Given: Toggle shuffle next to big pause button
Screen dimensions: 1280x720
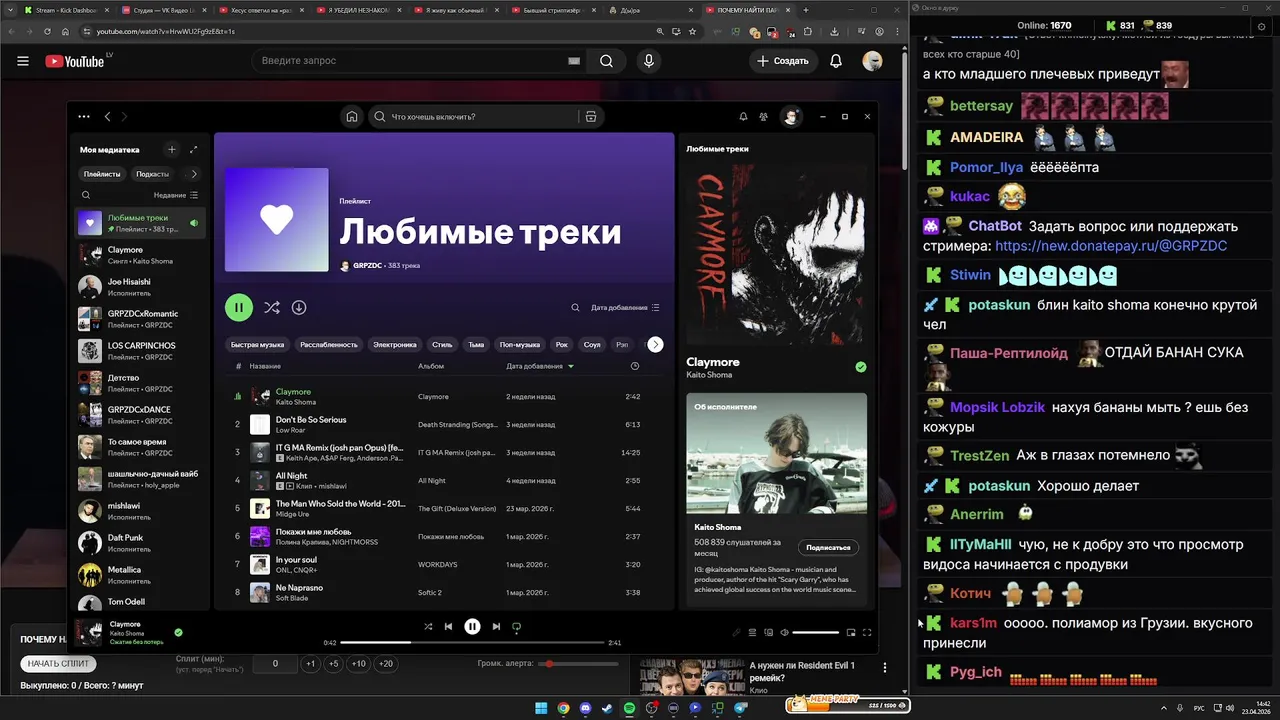Looking at the screenshot, I should point(271,308).
